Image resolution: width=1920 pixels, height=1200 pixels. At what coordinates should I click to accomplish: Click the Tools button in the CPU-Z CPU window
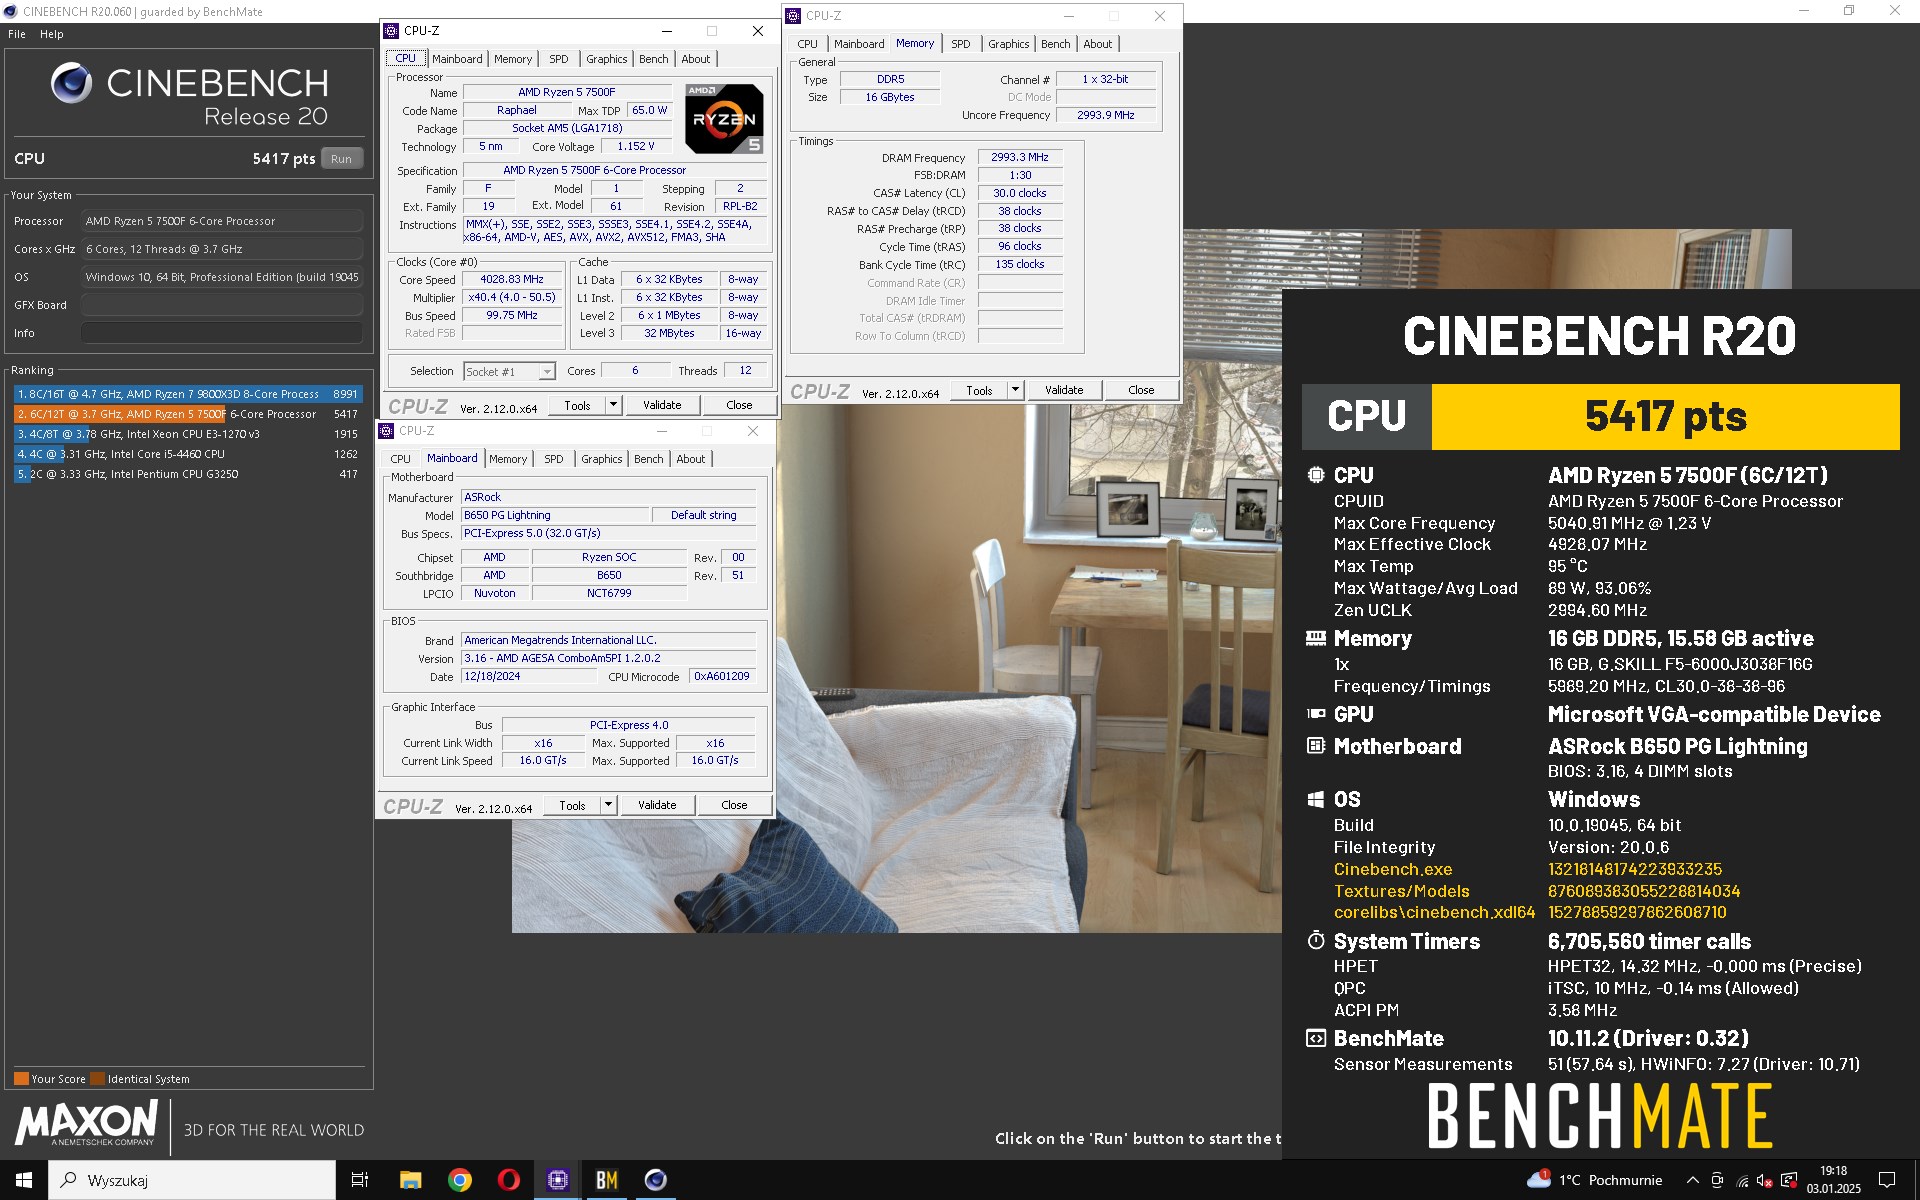pyautogui.click(x=578, y=405)
